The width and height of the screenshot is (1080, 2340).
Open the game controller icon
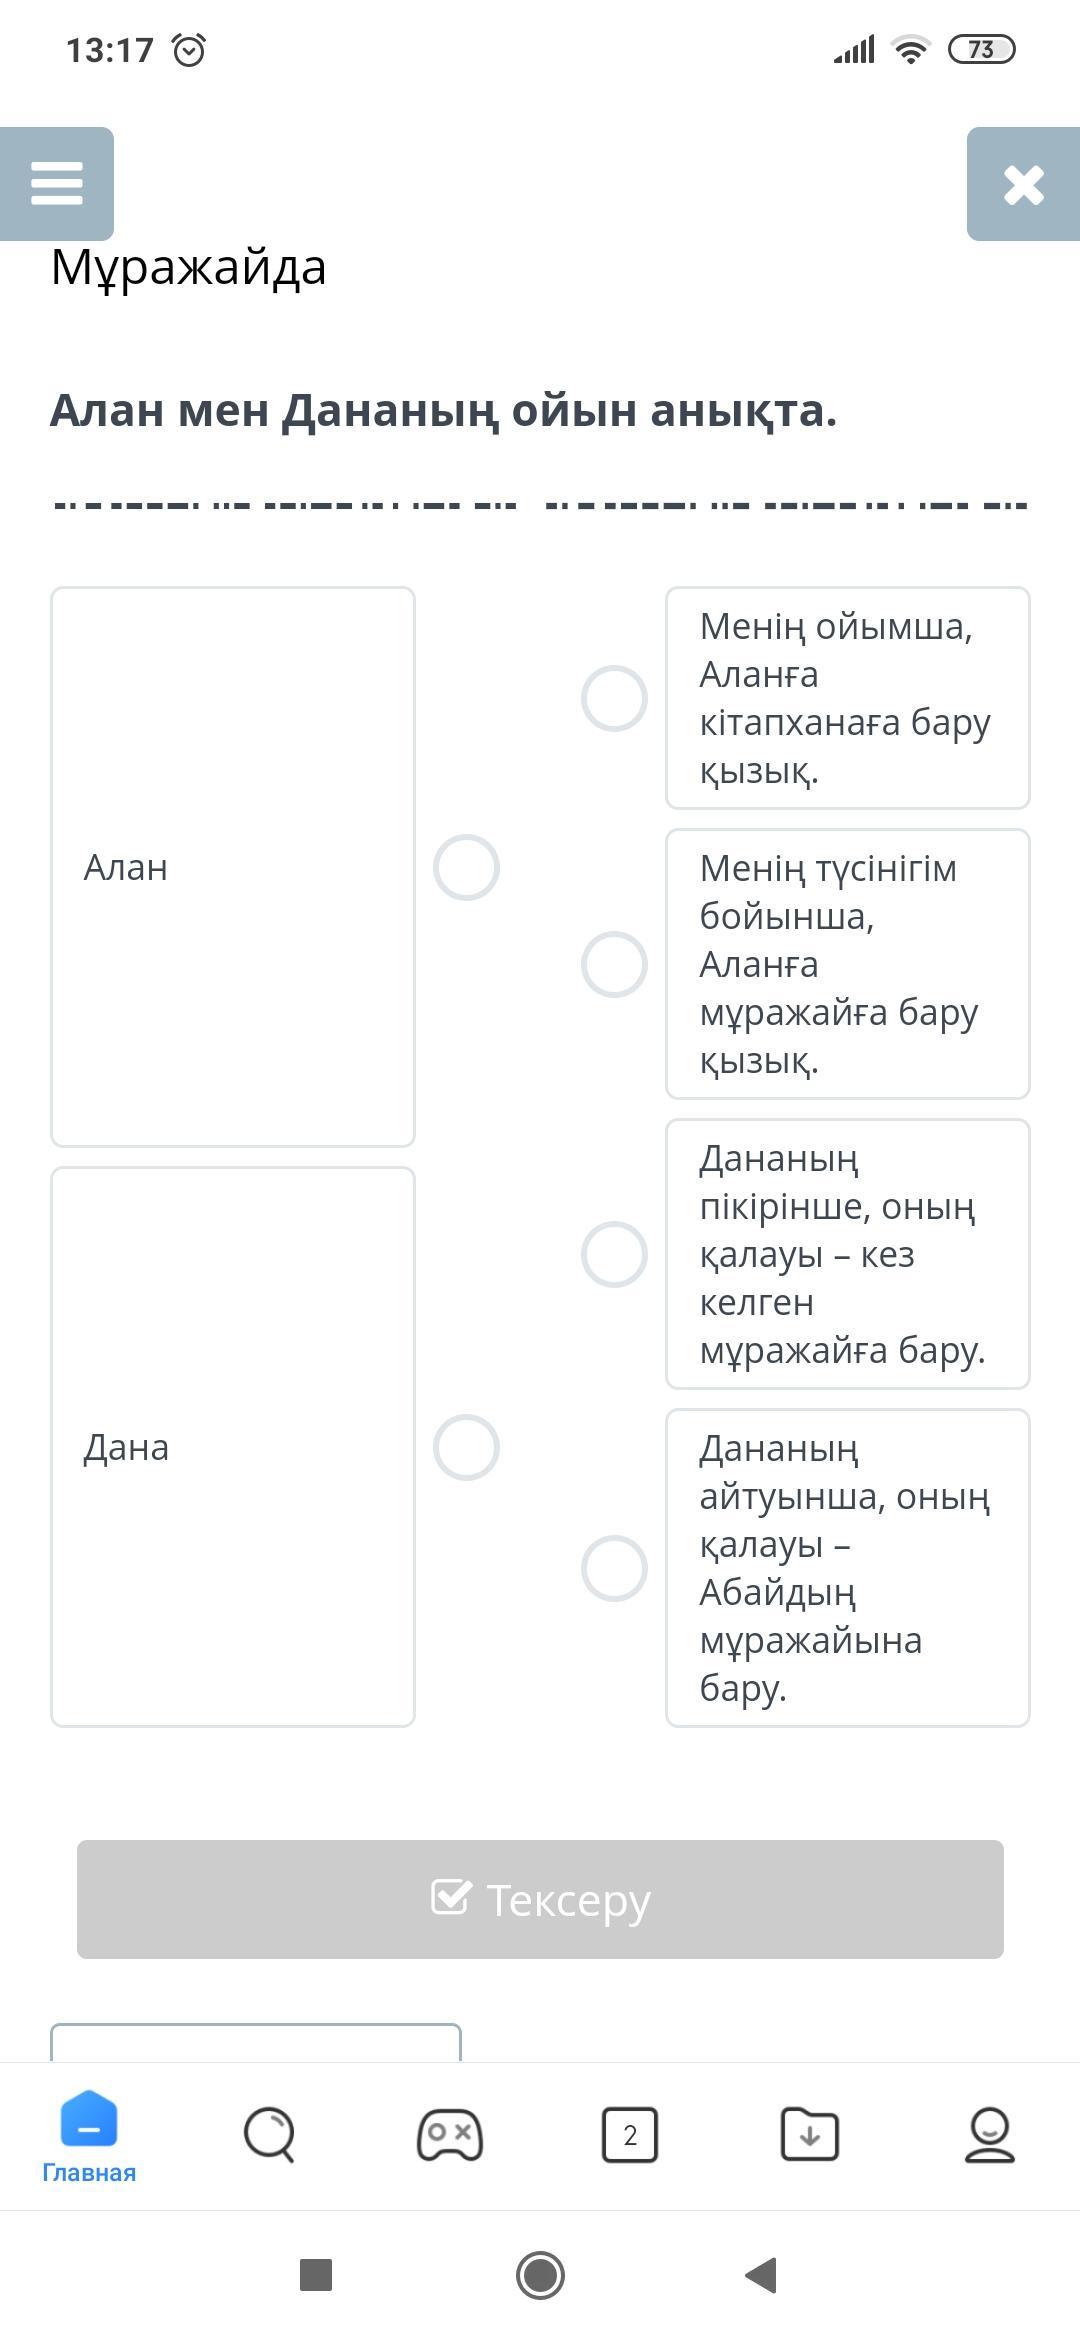pos(449,2134)
